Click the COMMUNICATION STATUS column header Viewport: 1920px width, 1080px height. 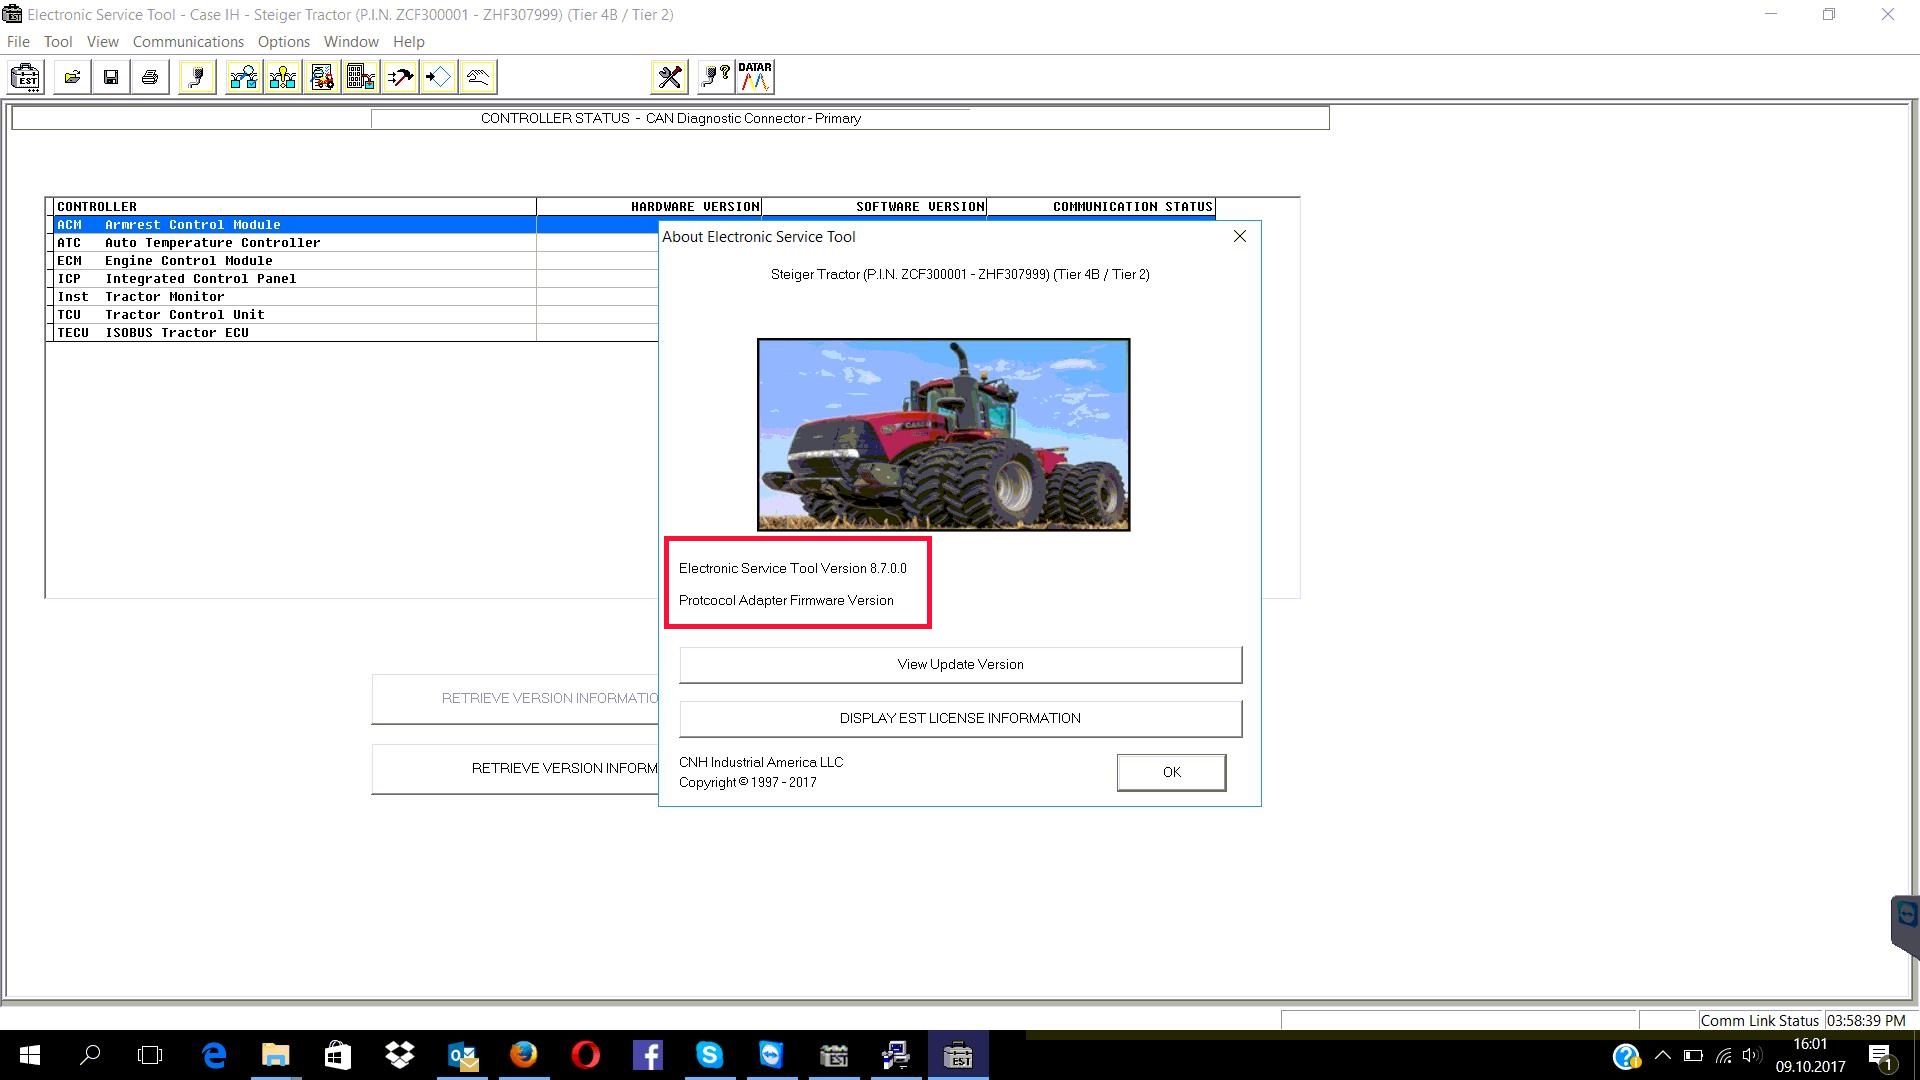tap(1101, 207)
